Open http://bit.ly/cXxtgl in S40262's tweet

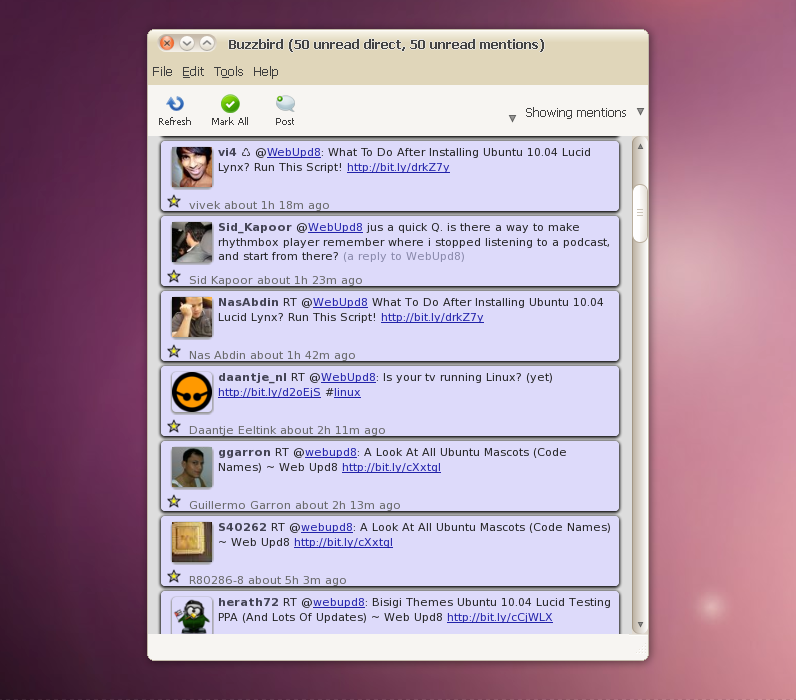(343, 543)
